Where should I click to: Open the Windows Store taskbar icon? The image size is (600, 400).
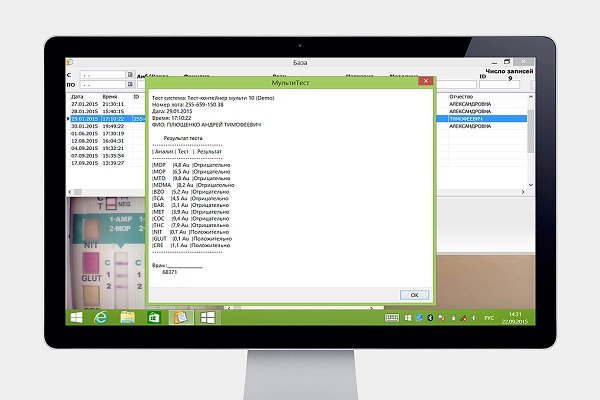point(154,318)
